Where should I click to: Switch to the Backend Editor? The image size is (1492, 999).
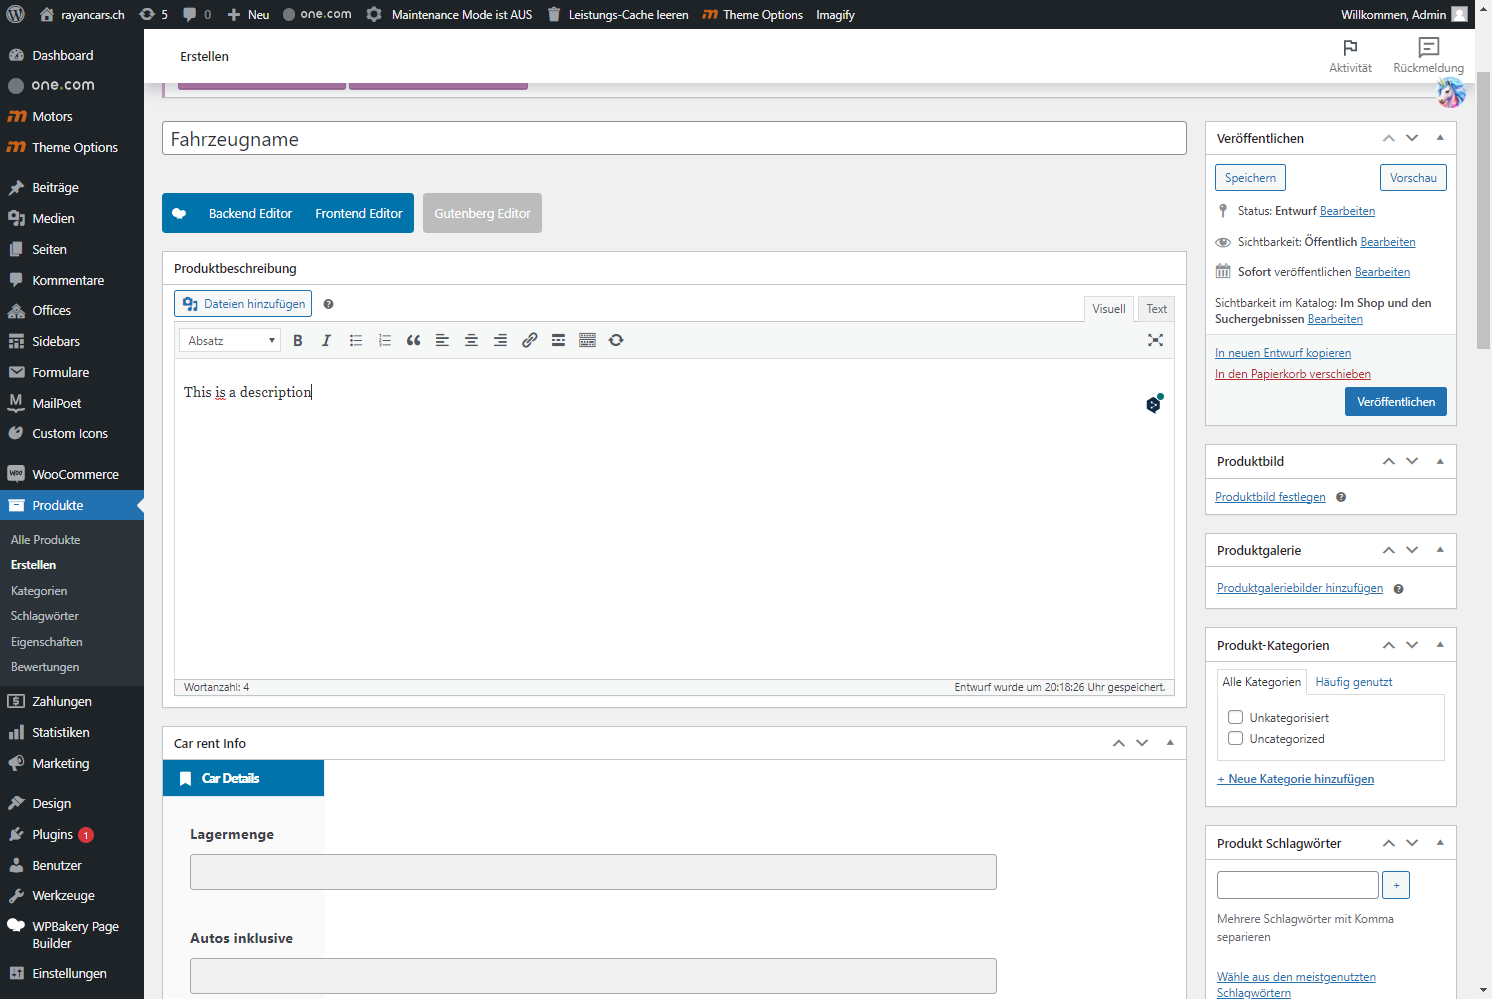click(250, 213)
